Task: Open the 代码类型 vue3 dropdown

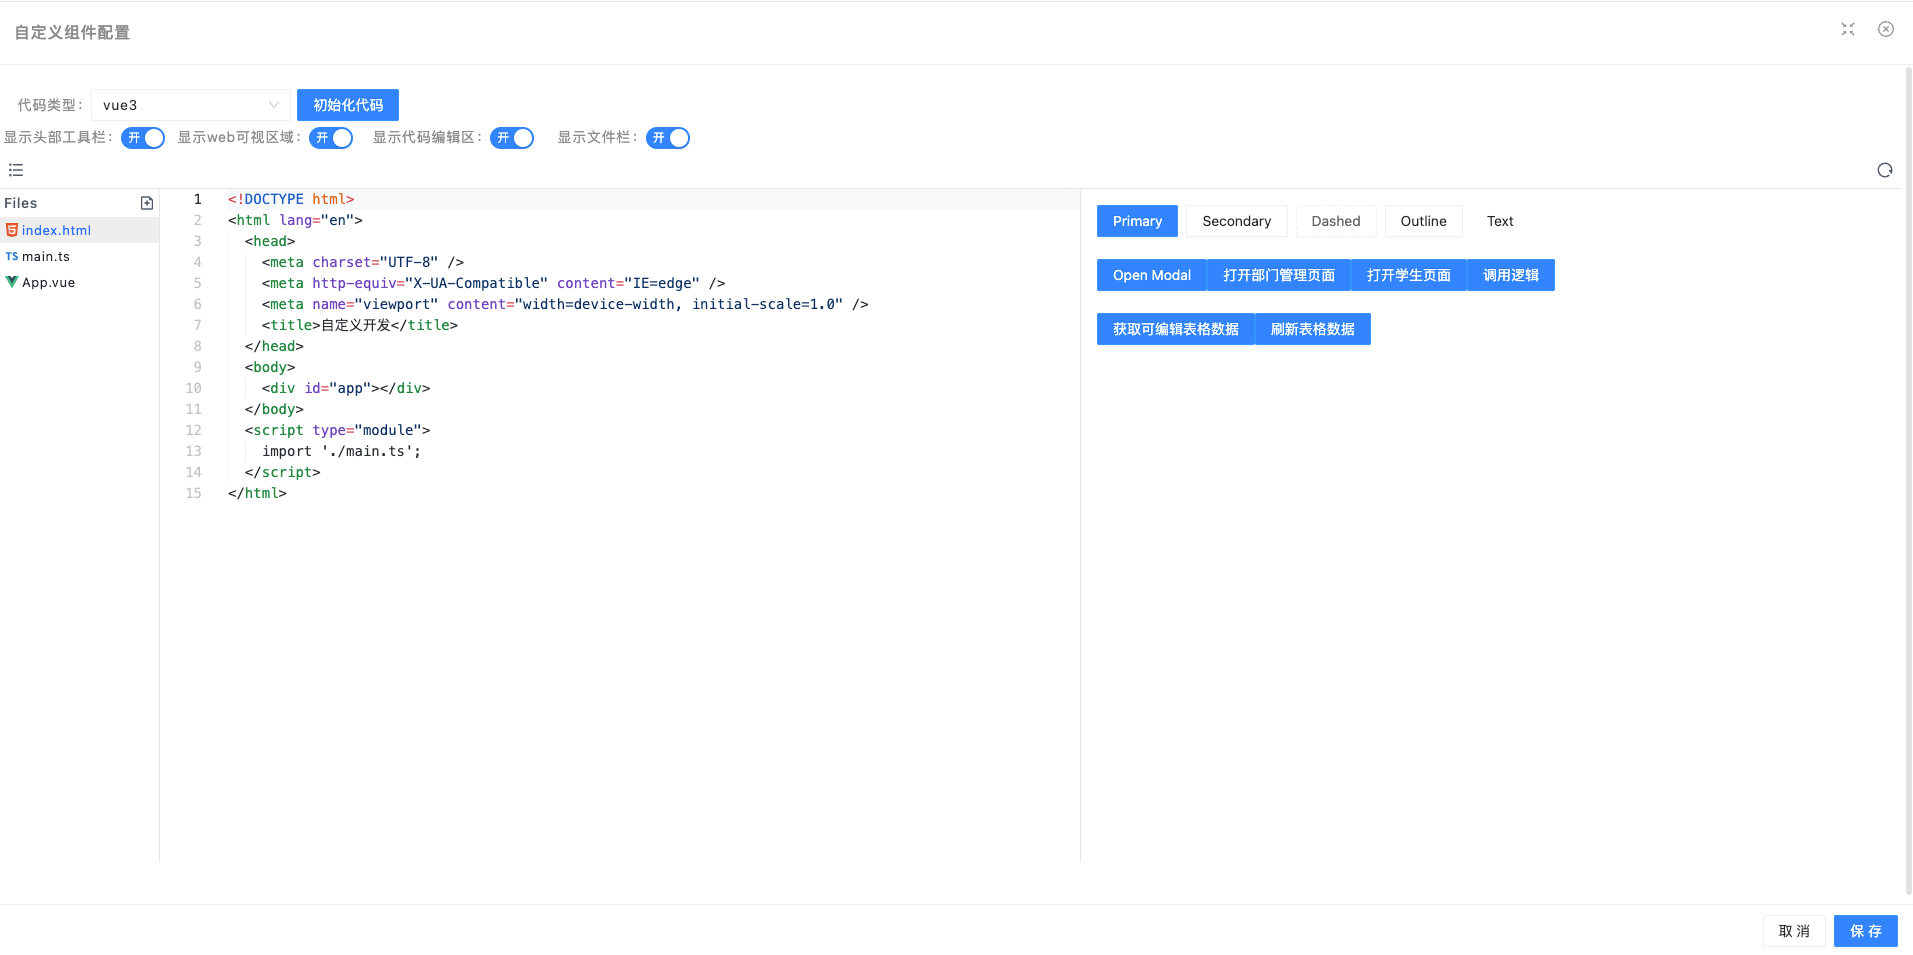Action: pos(191,105)
